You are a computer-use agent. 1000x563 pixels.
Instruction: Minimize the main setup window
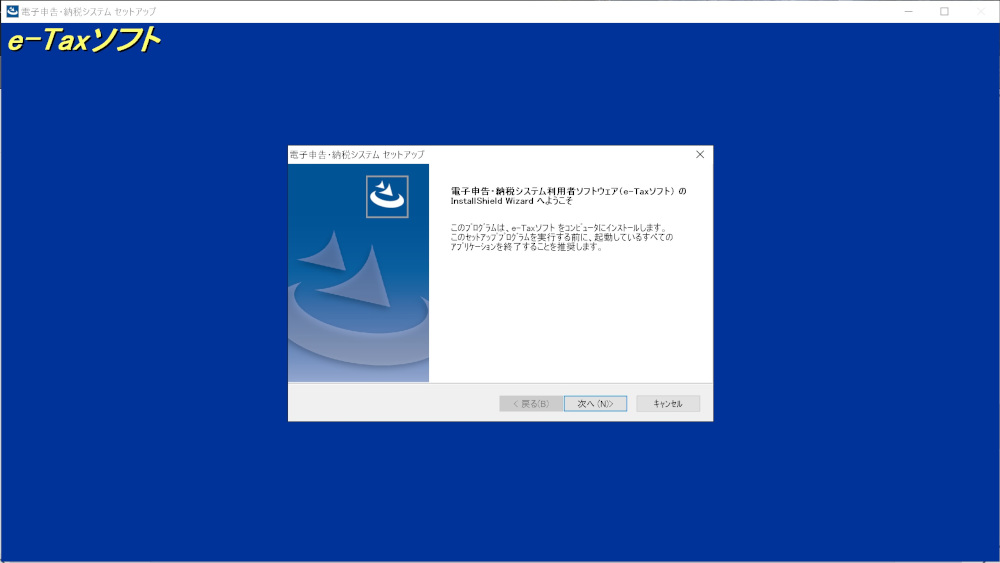click(908, 11)
